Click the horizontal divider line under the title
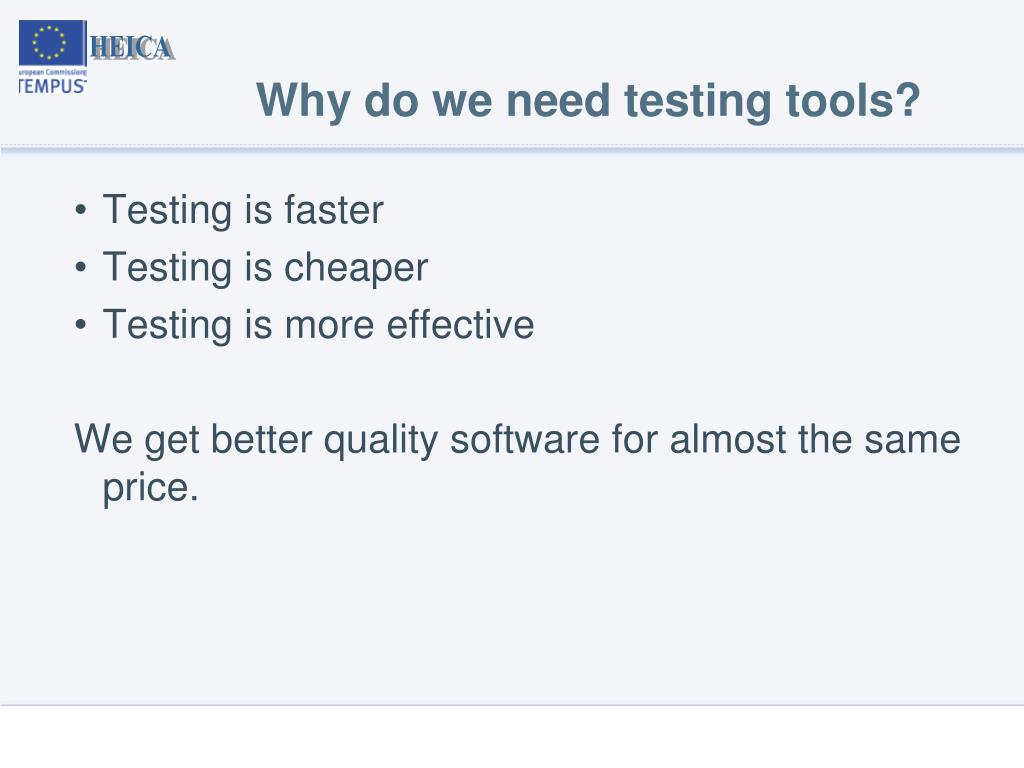Image resolution: width=1024 pixels, height=768 pixels. pos(512,149)
